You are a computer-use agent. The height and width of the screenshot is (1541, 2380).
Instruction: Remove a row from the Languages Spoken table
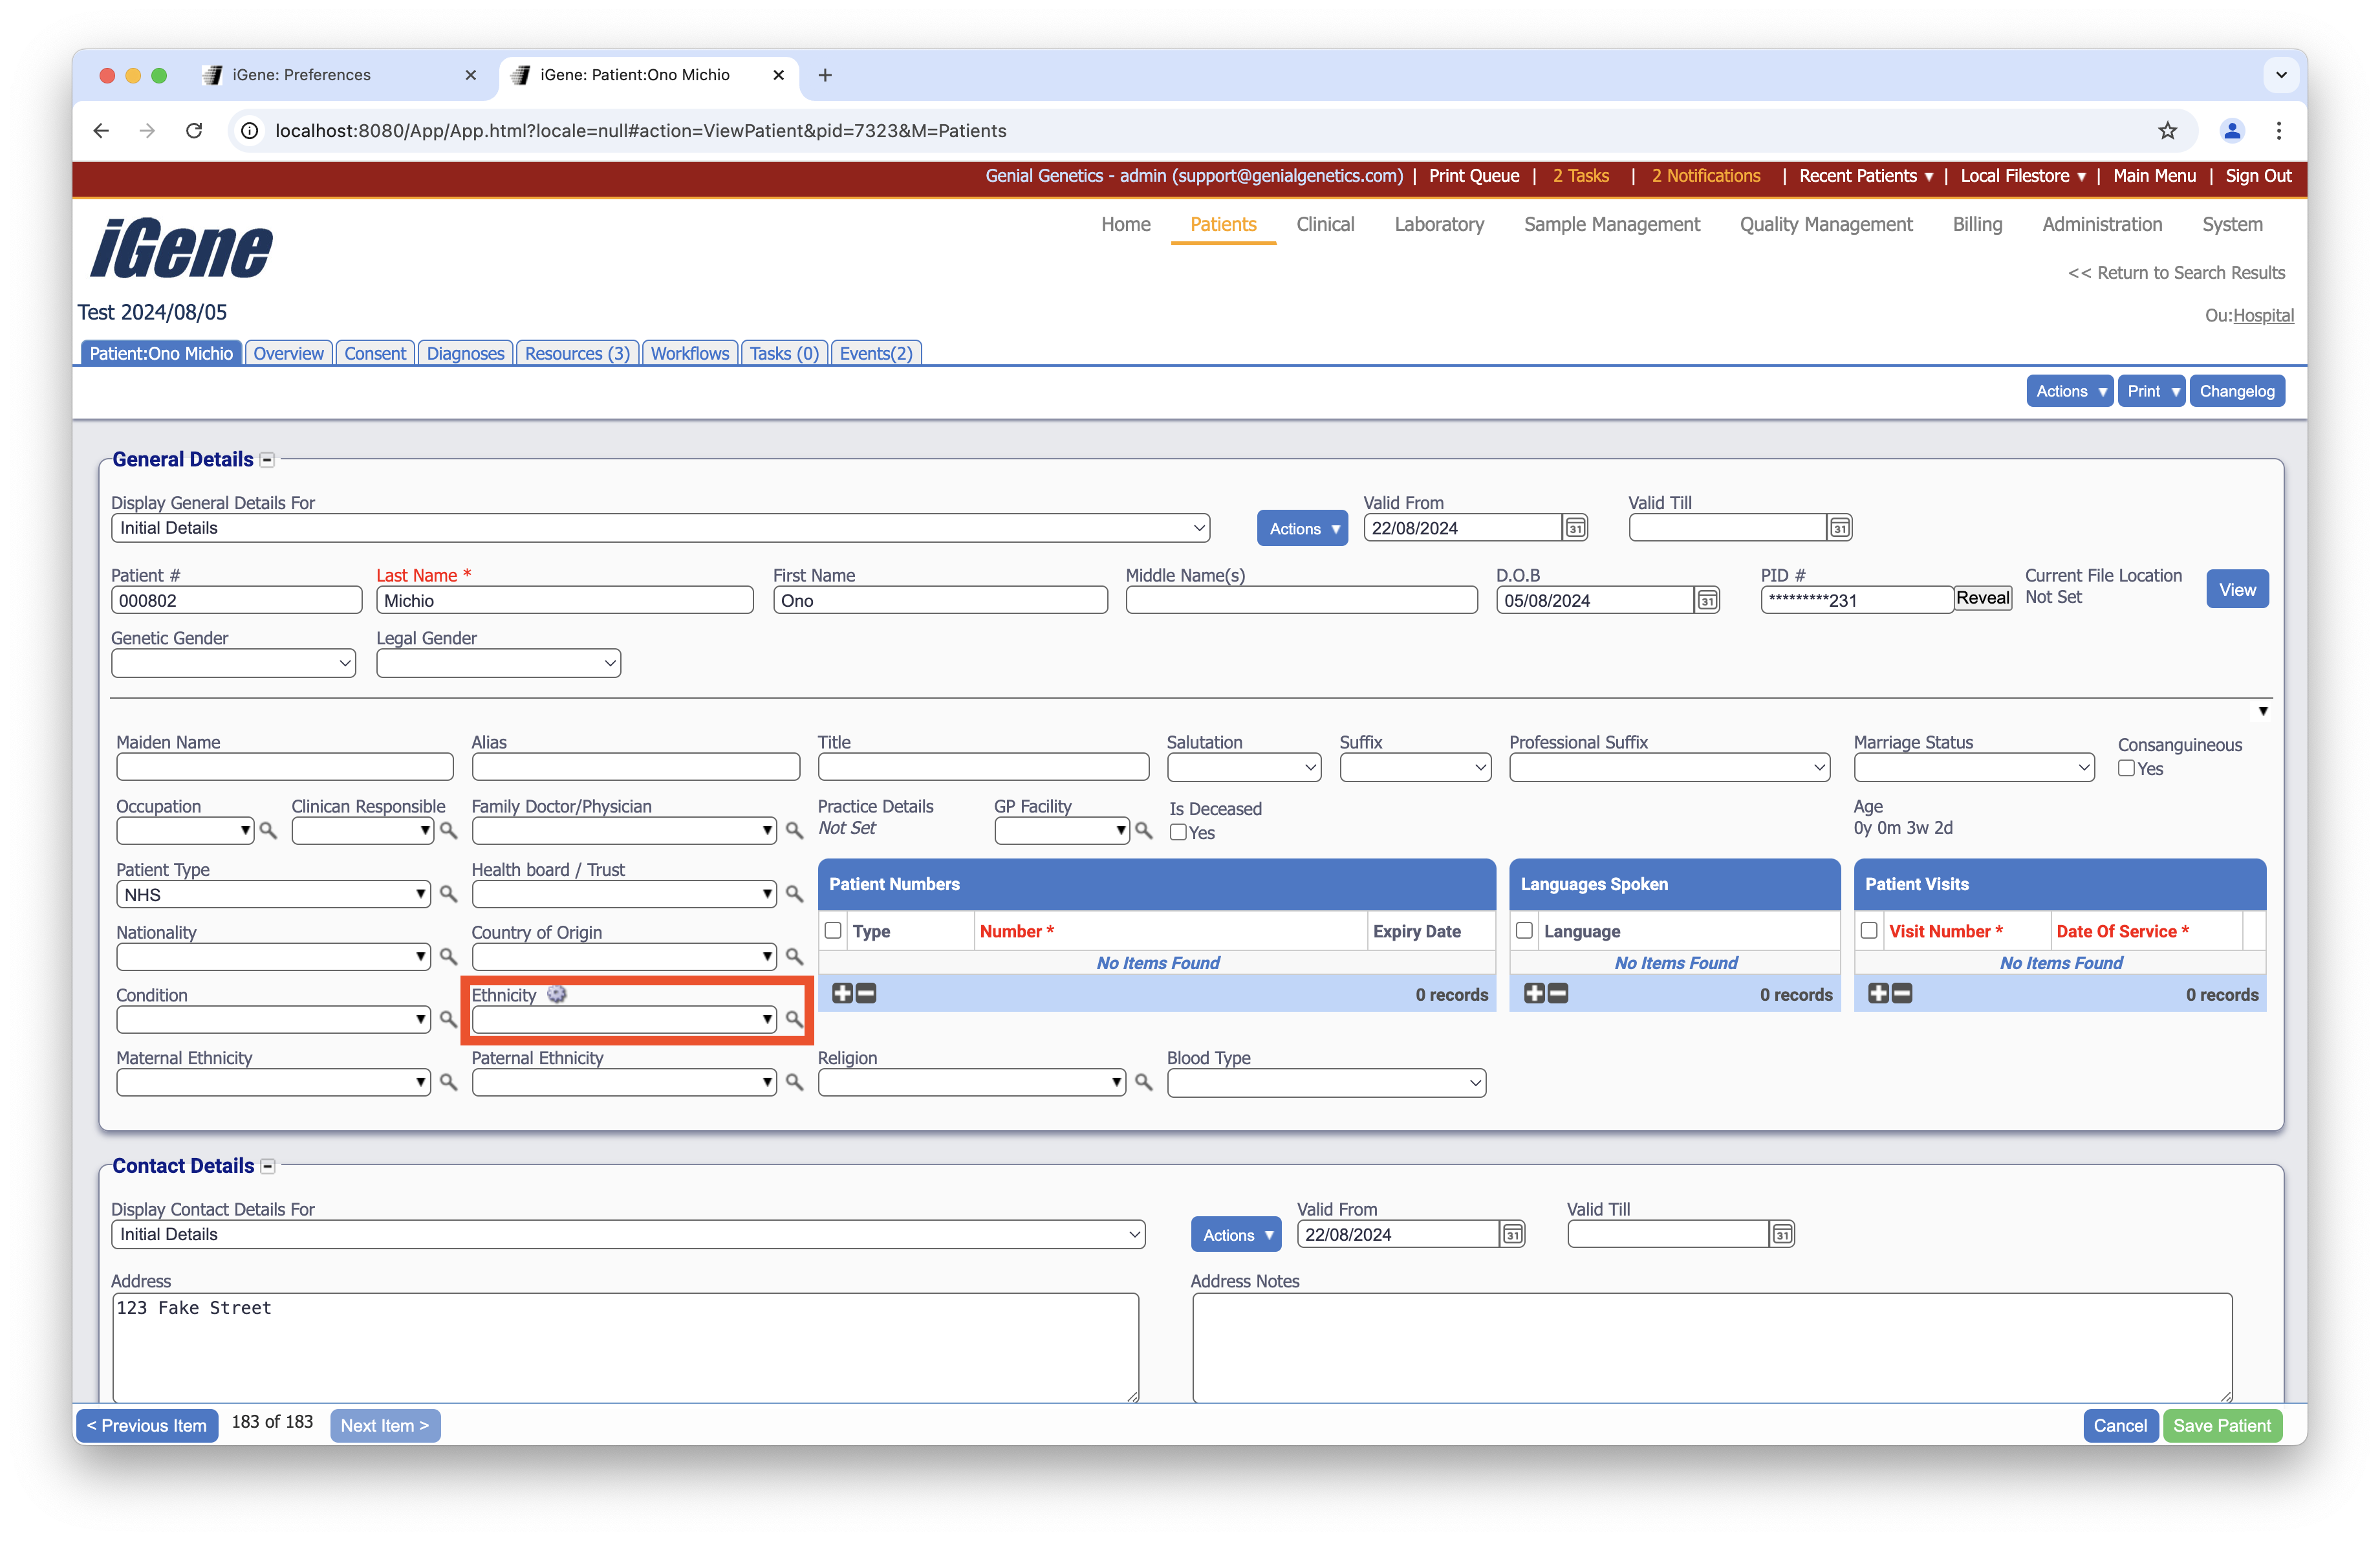point(1558,993)
